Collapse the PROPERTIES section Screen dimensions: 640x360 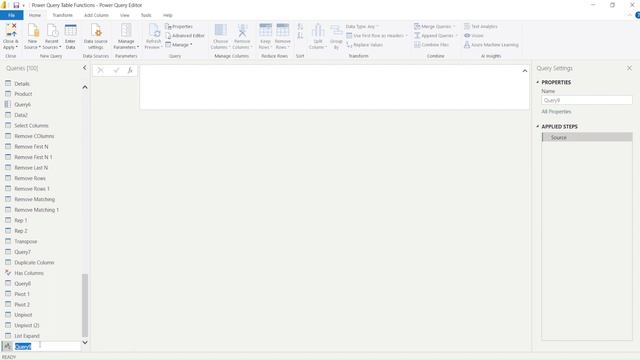(x=538, y=82)
